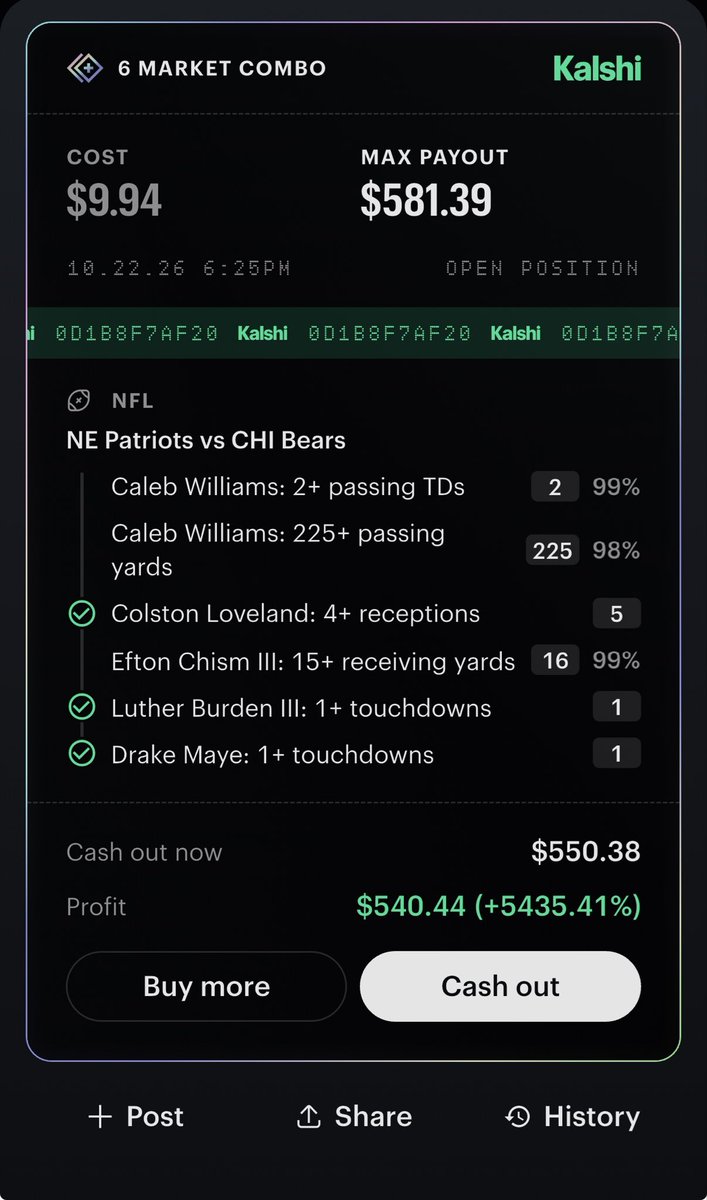Click the green check beside Colston Loveland

coord(81,614)
